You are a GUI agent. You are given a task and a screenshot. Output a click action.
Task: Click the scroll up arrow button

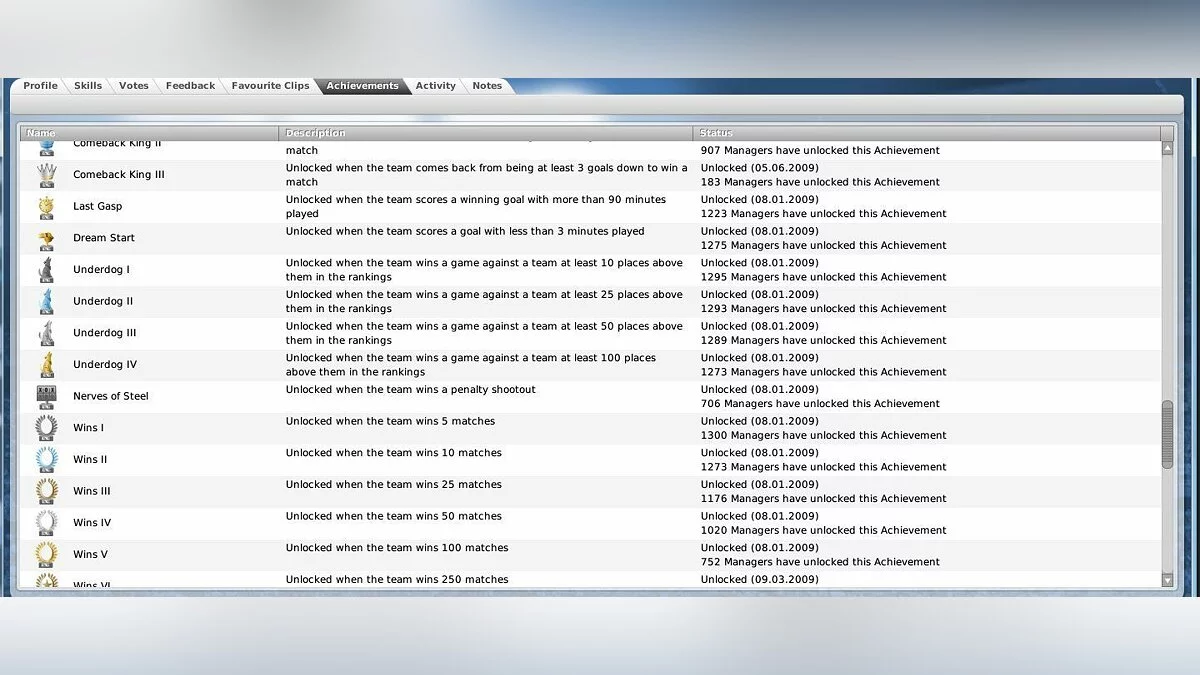1167,148
